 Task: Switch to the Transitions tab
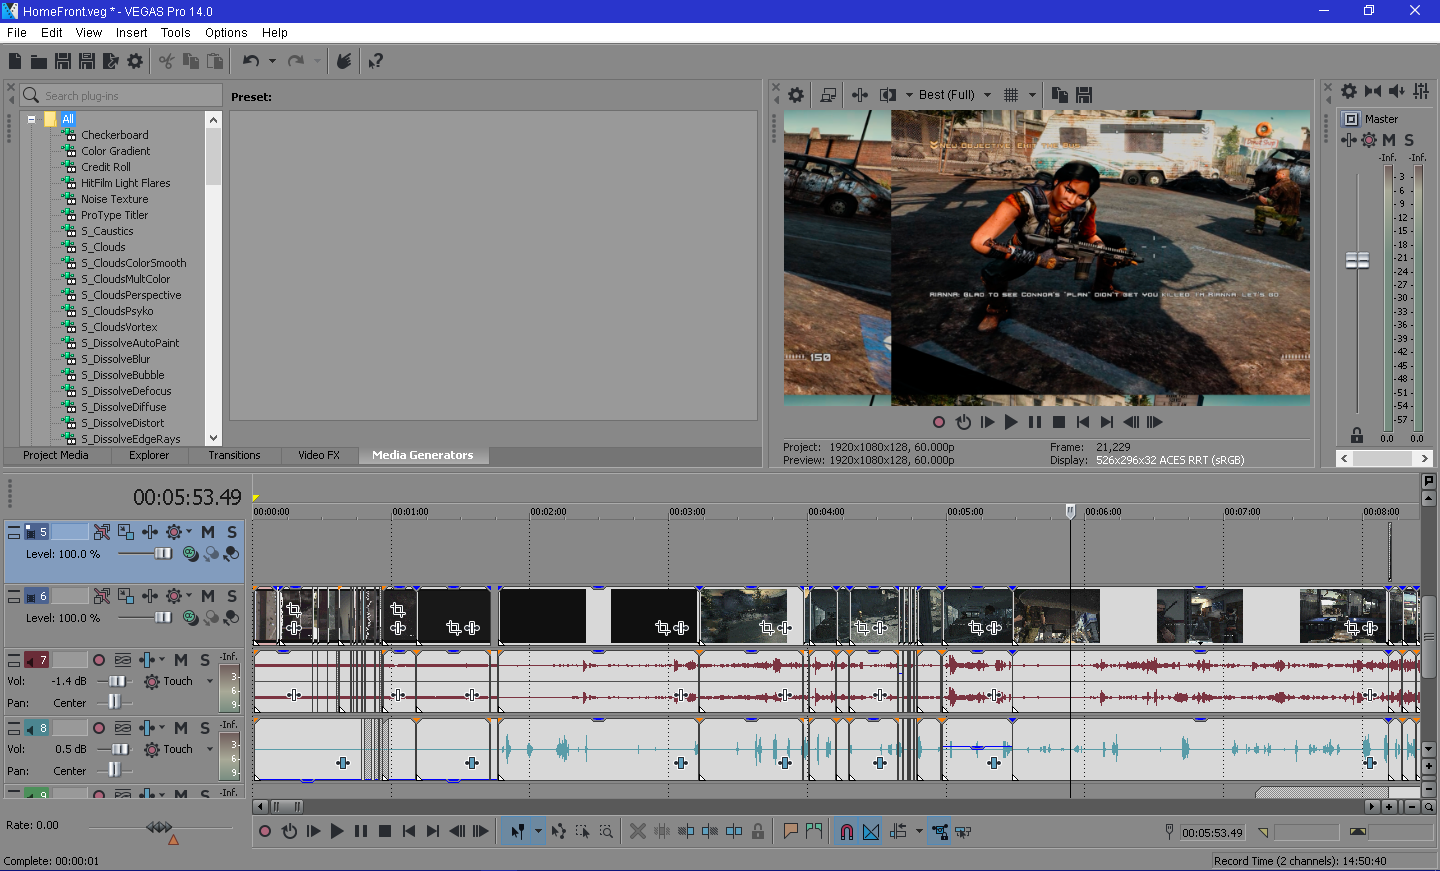[234, 455]
